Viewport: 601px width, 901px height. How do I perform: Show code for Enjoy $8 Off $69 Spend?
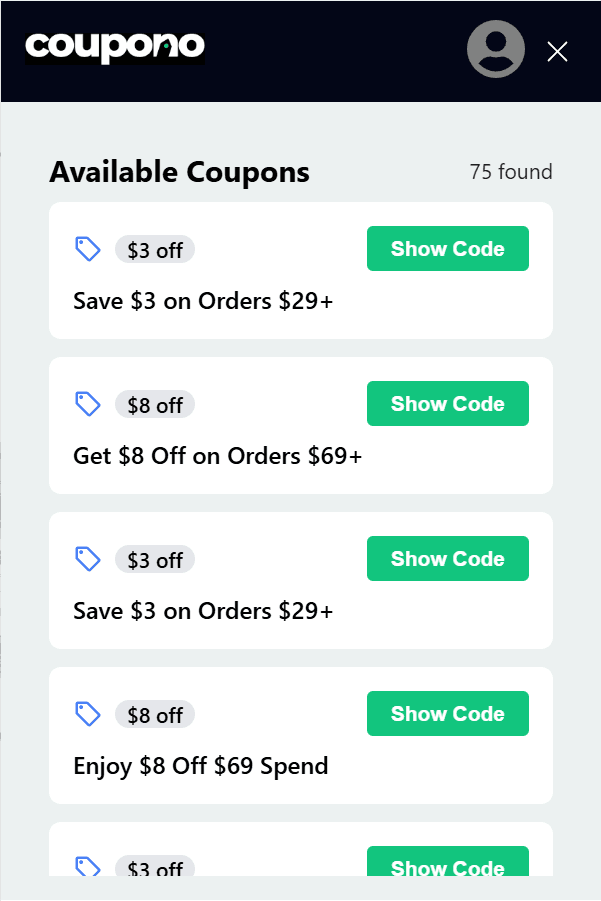tap(447, 713)
